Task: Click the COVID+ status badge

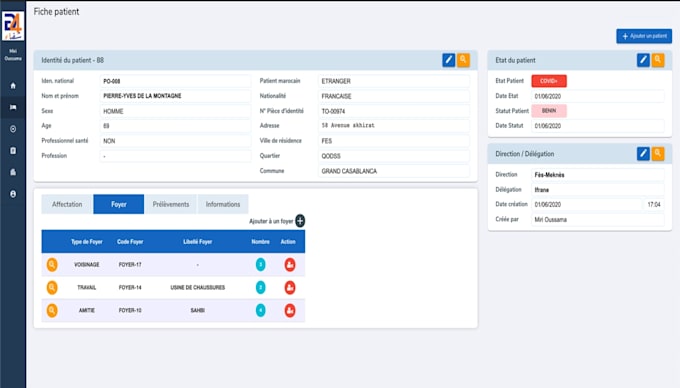Action: pos(549,81)
